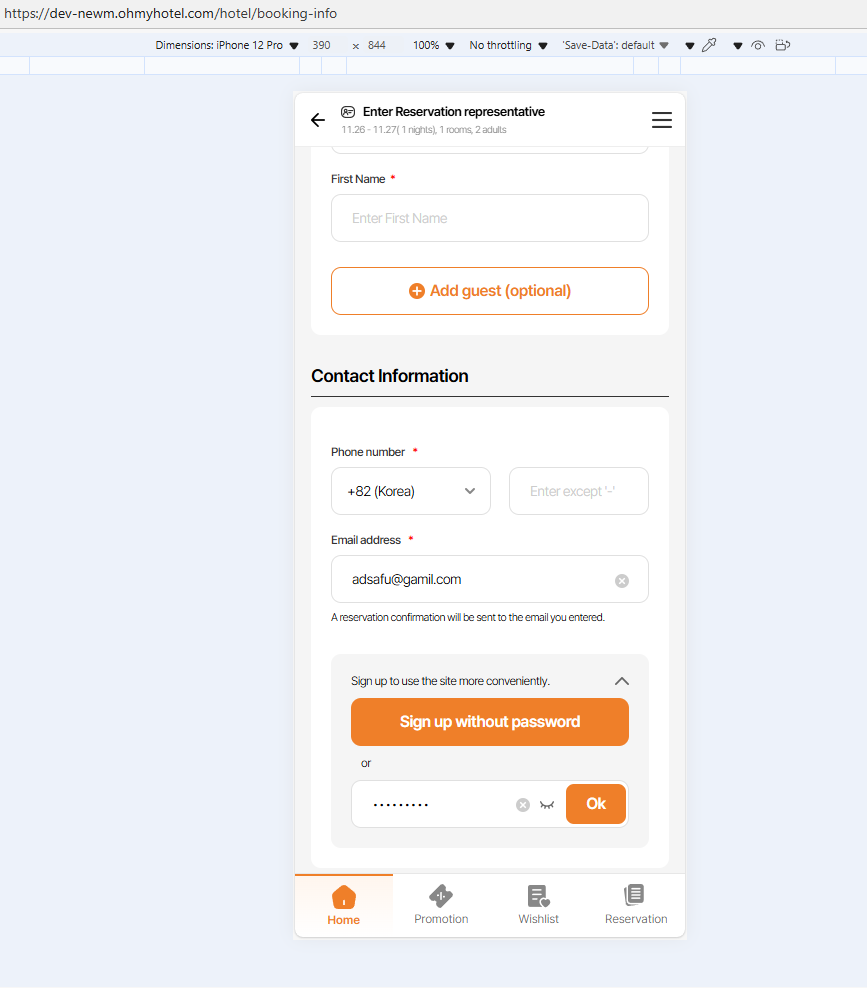Click the DevTools rotate device icon

click(783, 45)
